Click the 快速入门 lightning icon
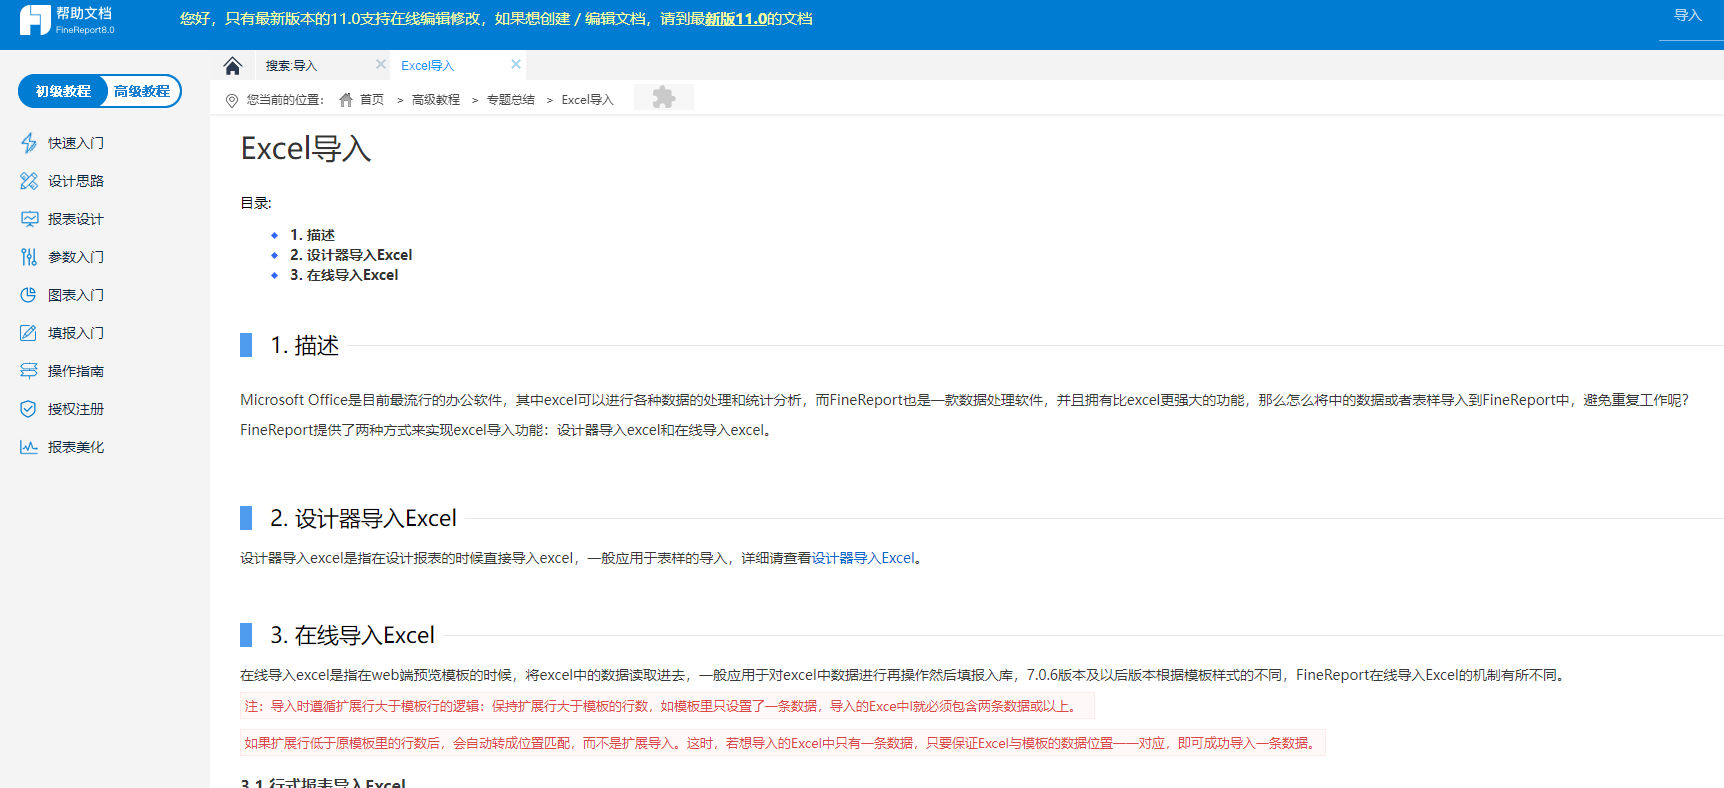The height and width of the screenshot is (788, 1724). (29, 143)
